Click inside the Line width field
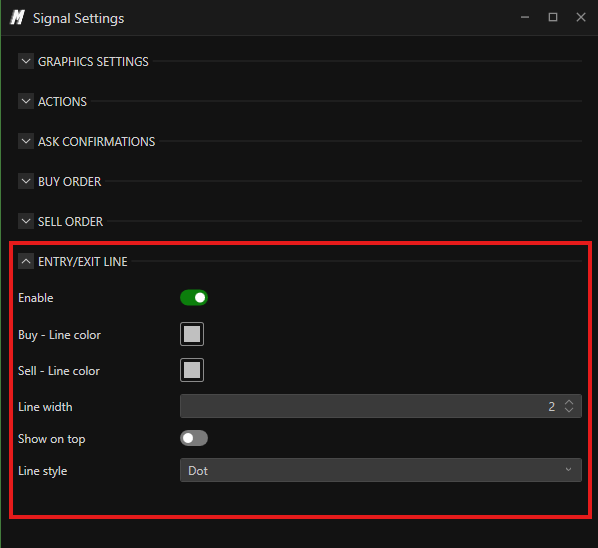598x548 pixels. [381, 406]
